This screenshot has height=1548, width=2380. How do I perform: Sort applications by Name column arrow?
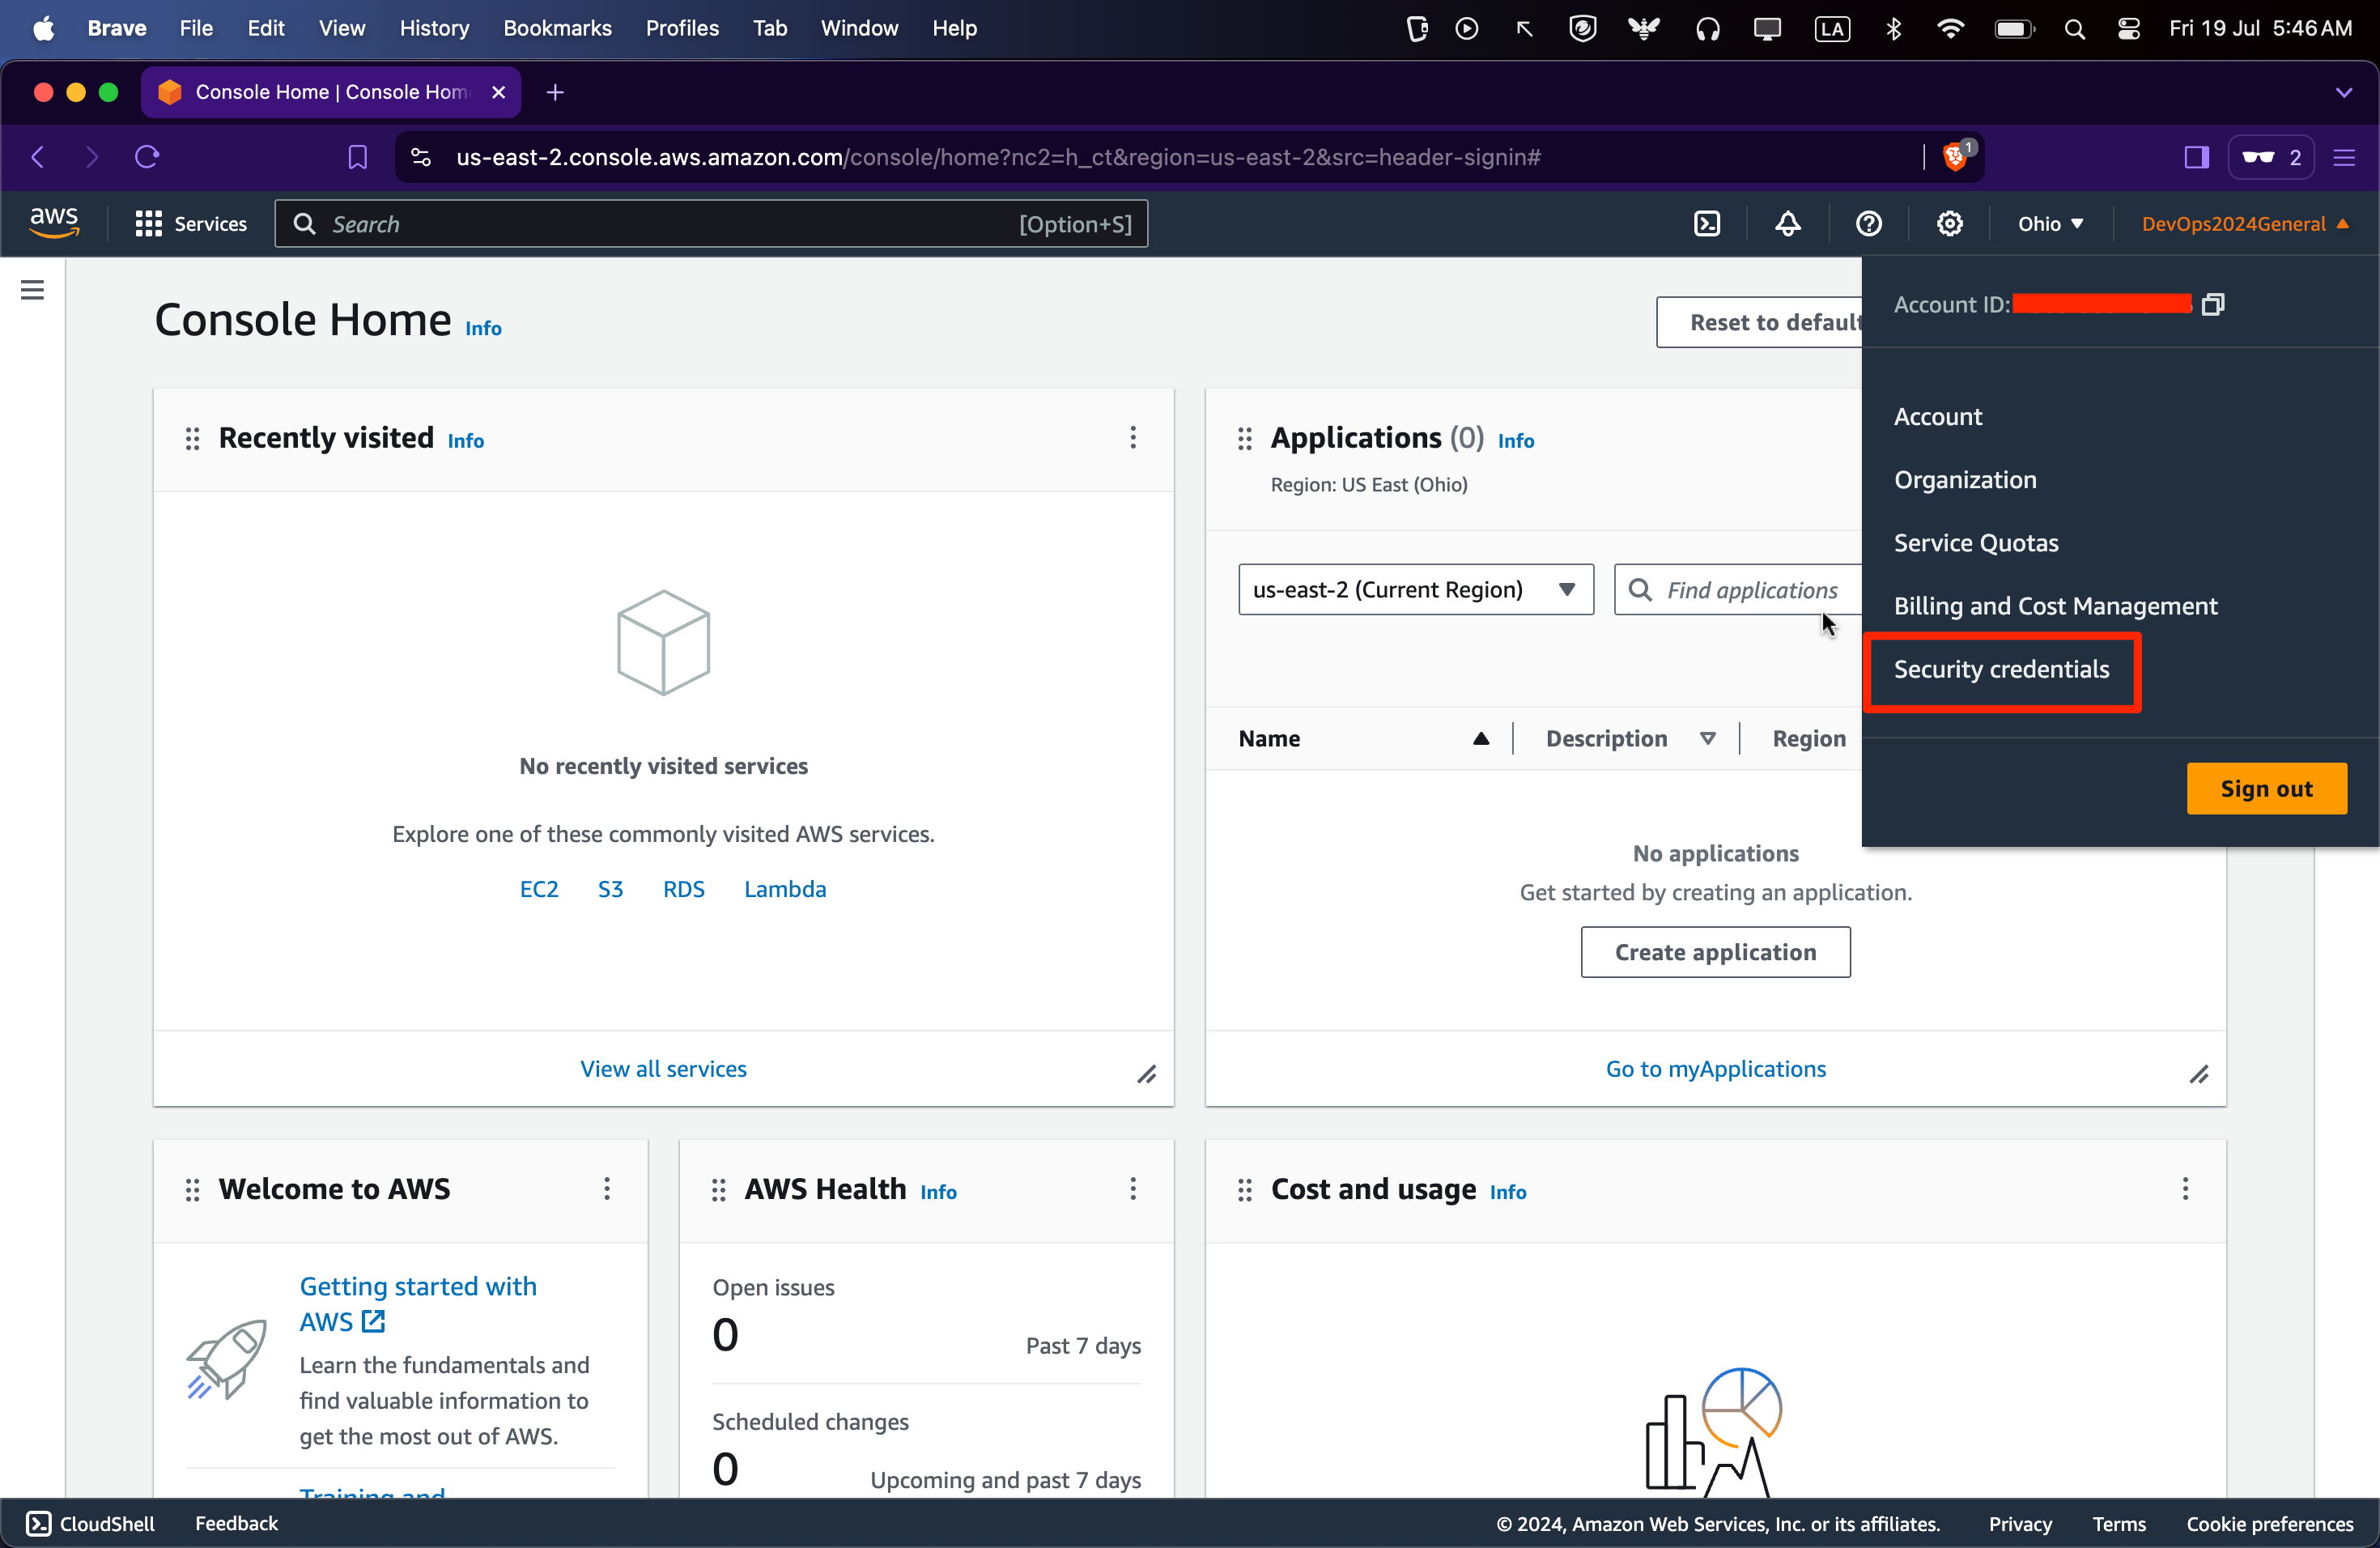[x=1481, y=739]
